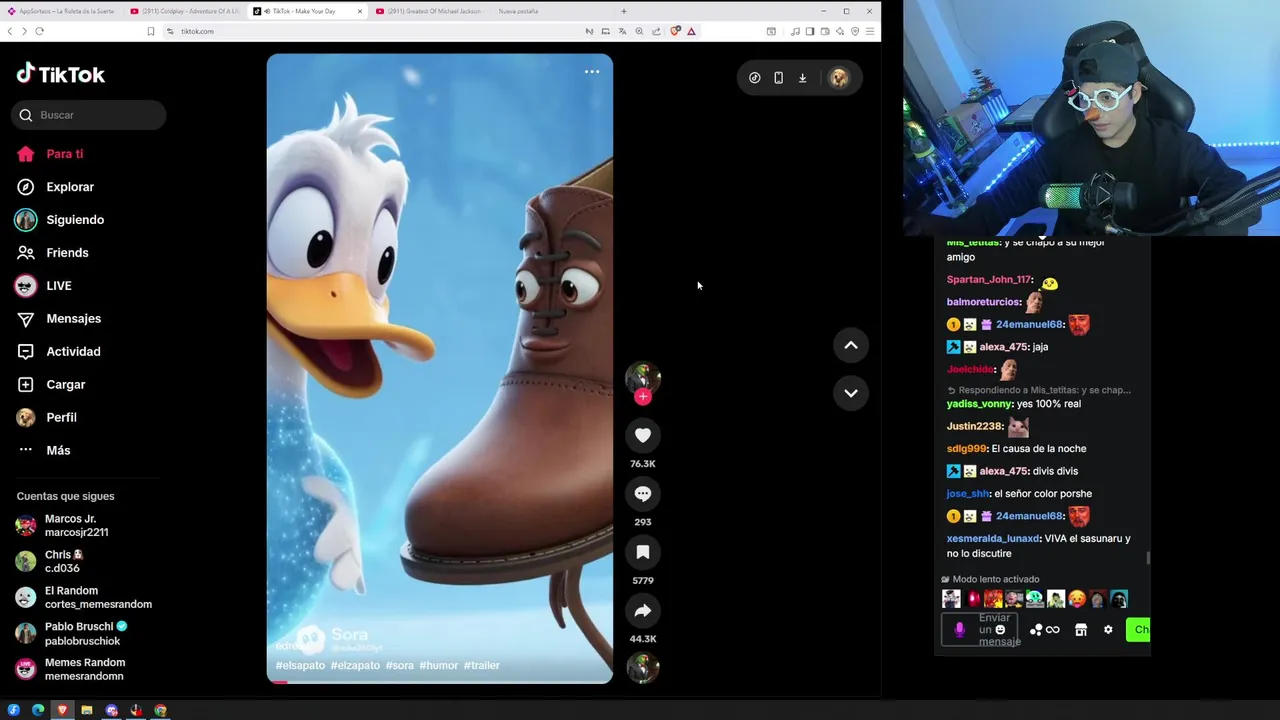Viewport: 1280px width, 720px height.
Task: Bookmark the video to favorites
Action: click(643, 552)
